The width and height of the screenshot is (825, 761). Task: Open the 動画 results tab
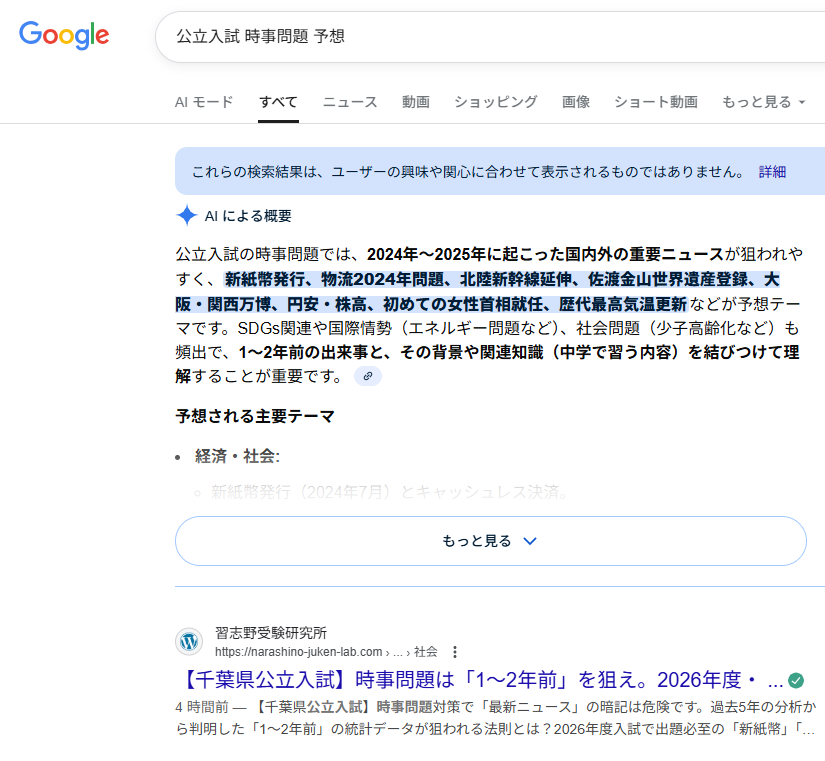coord(416,102)
